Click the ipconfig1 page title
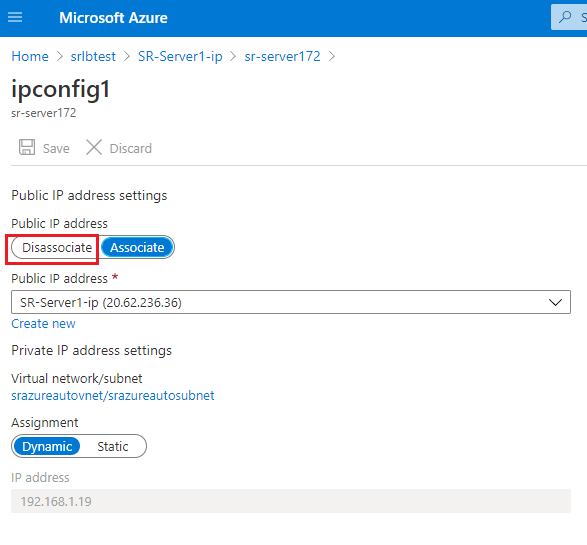587x545 pixels. click(x=61, y=90)
